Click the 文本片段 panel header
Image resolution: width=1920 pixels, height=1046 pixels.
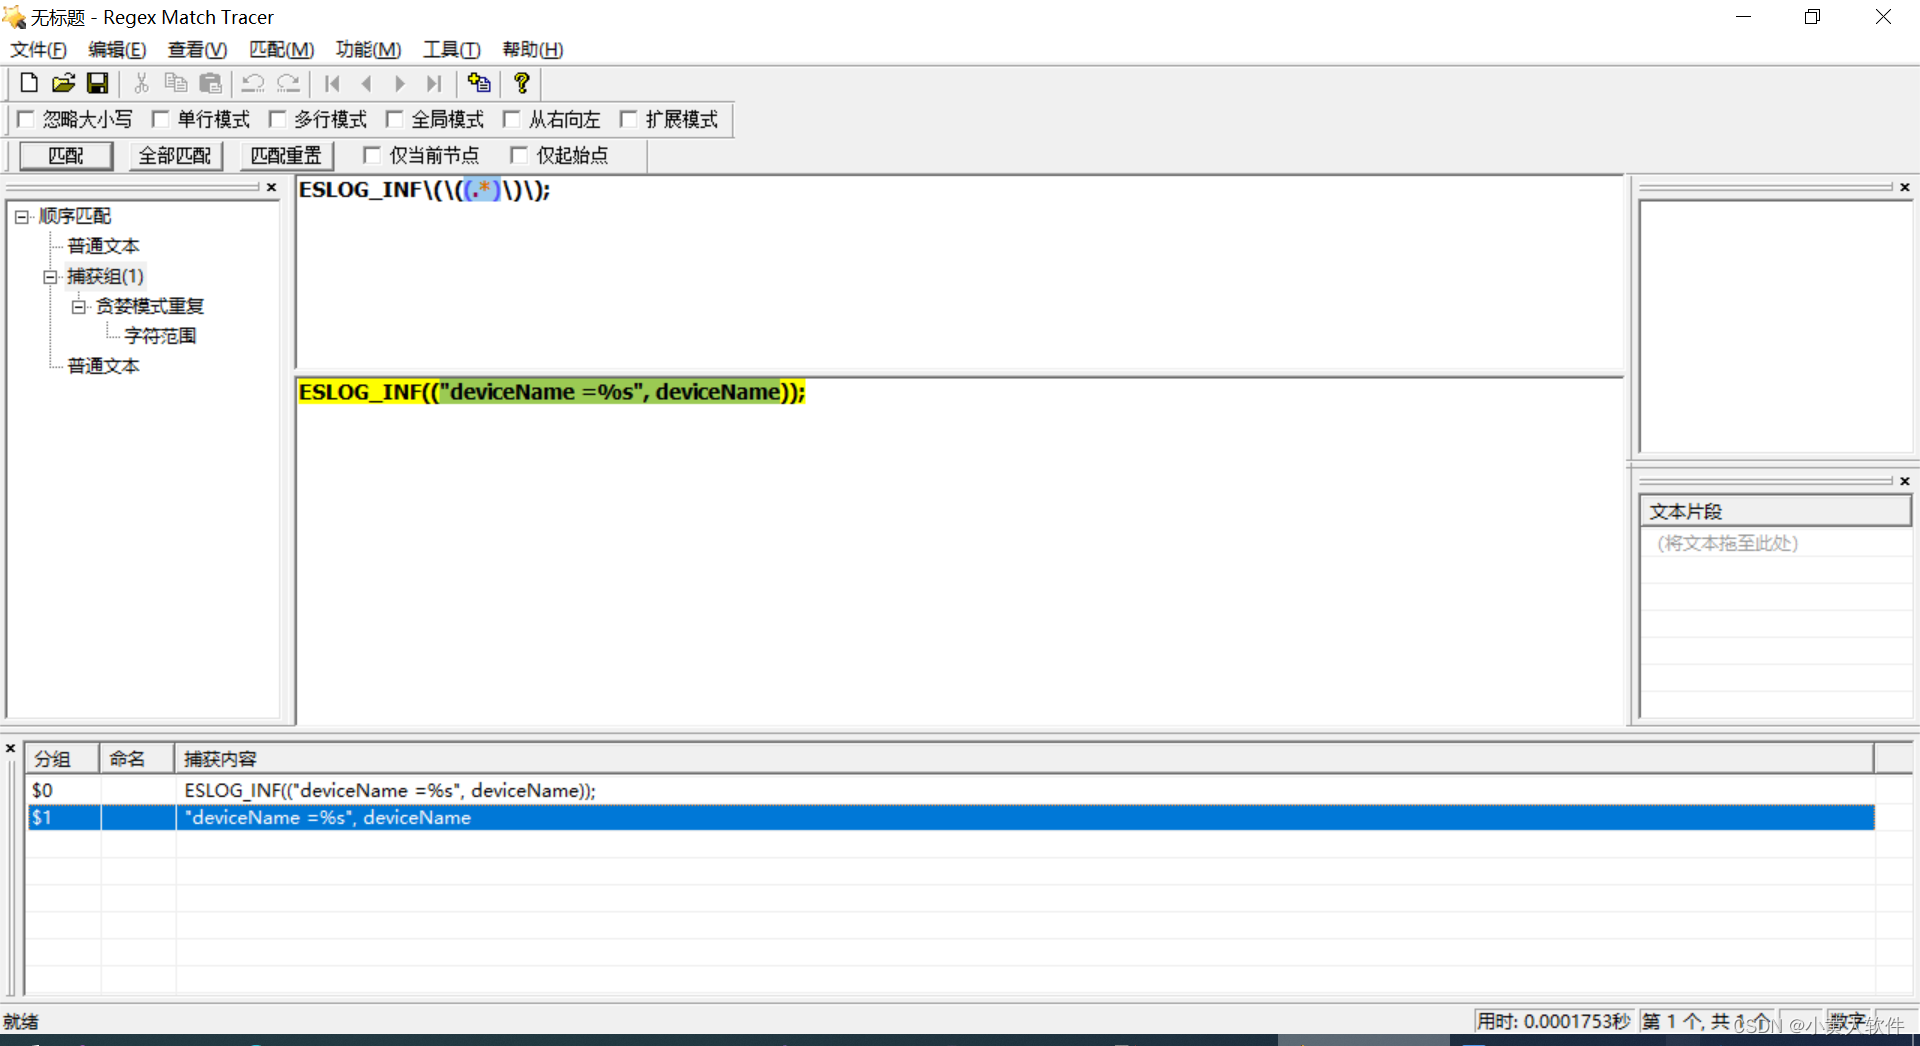coord(1775,511)
